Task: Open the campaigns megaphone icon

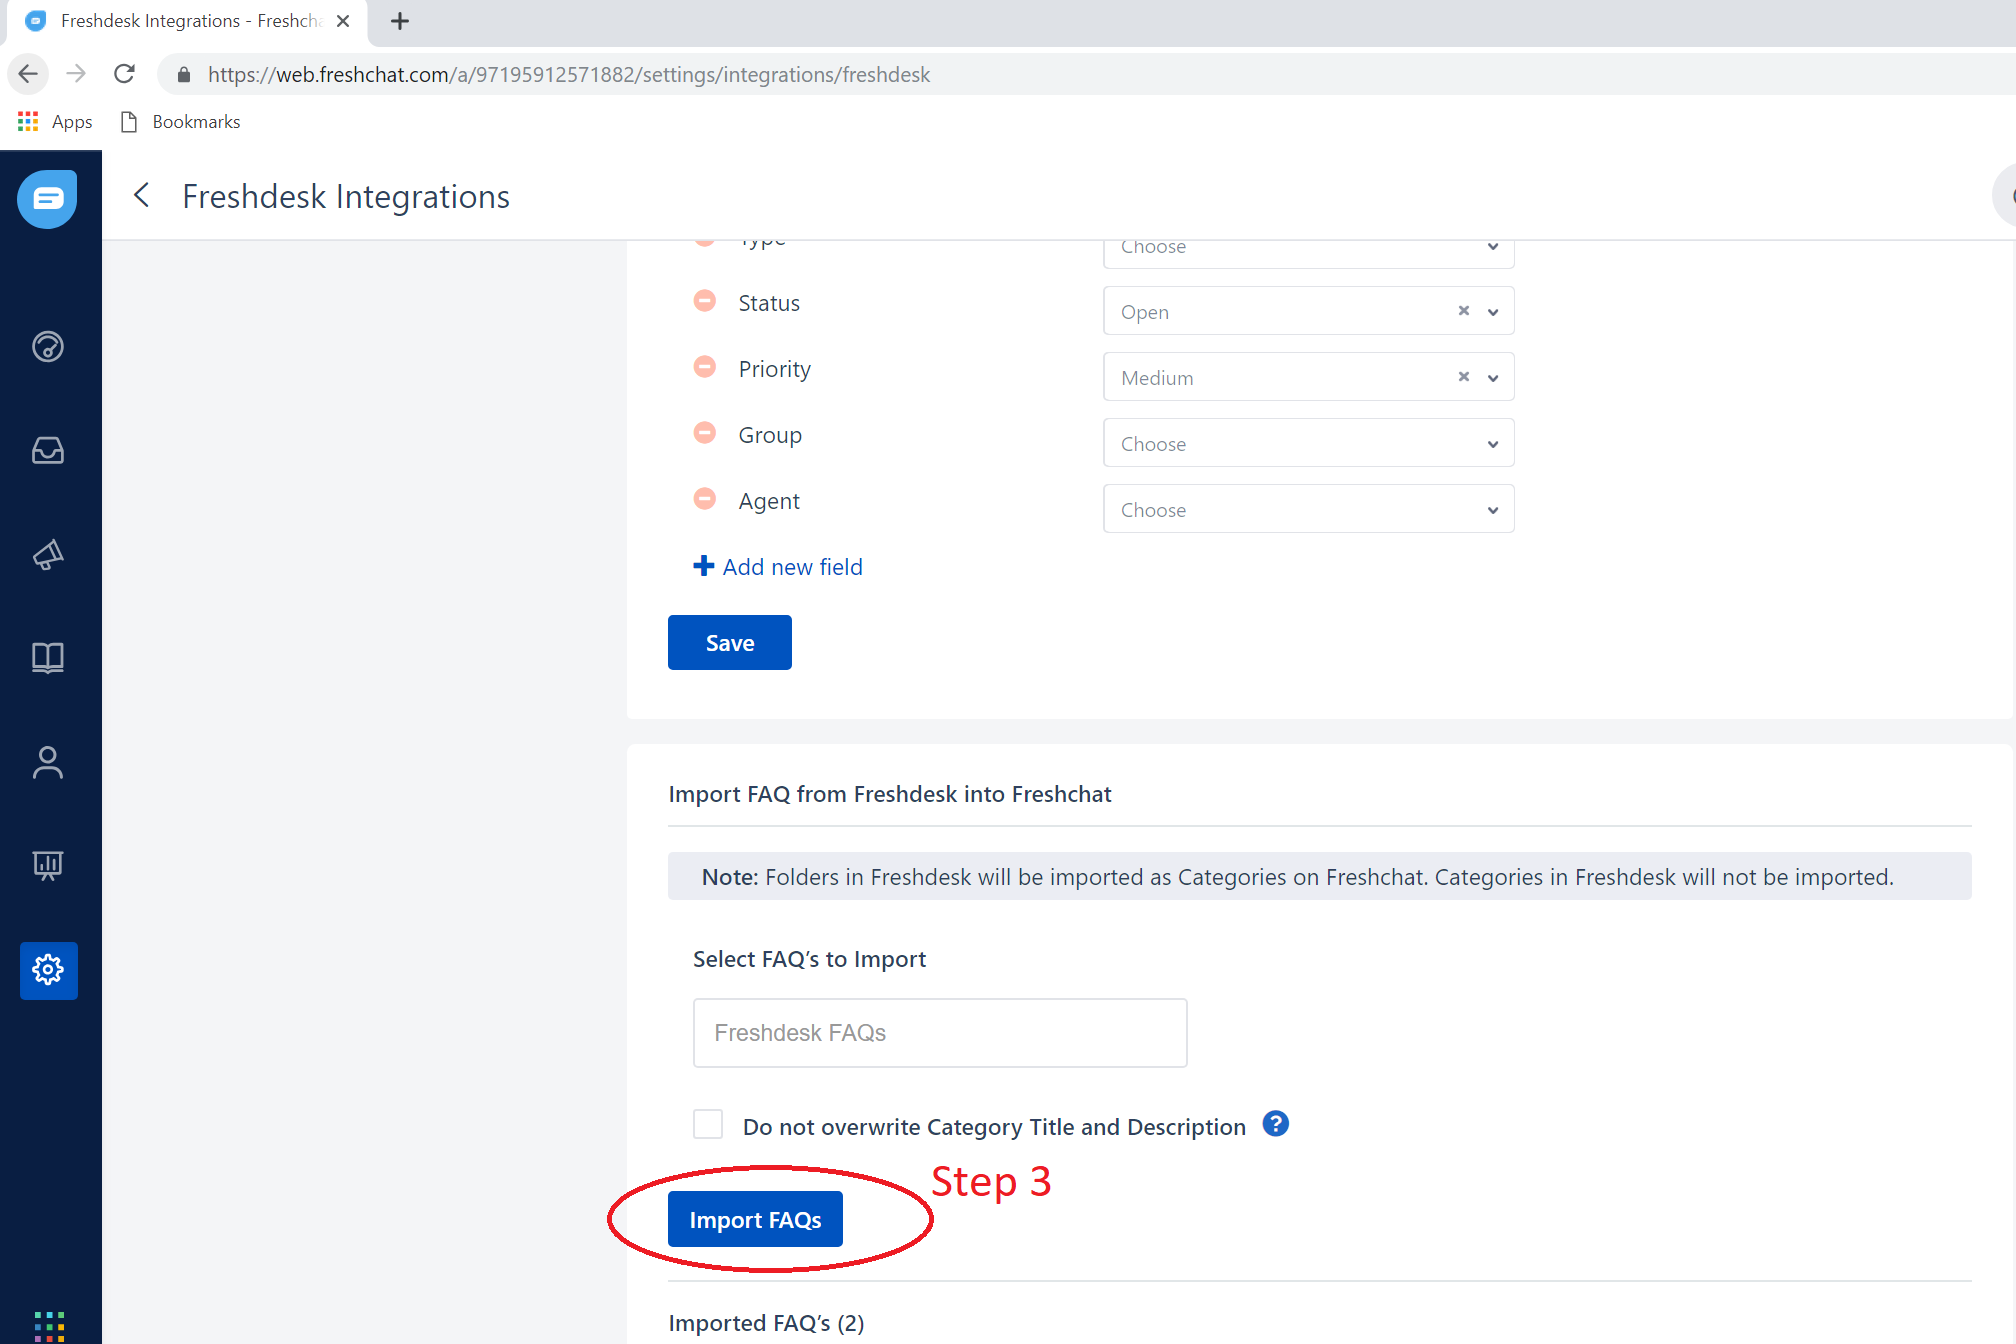Action: (x=48, y=554)
